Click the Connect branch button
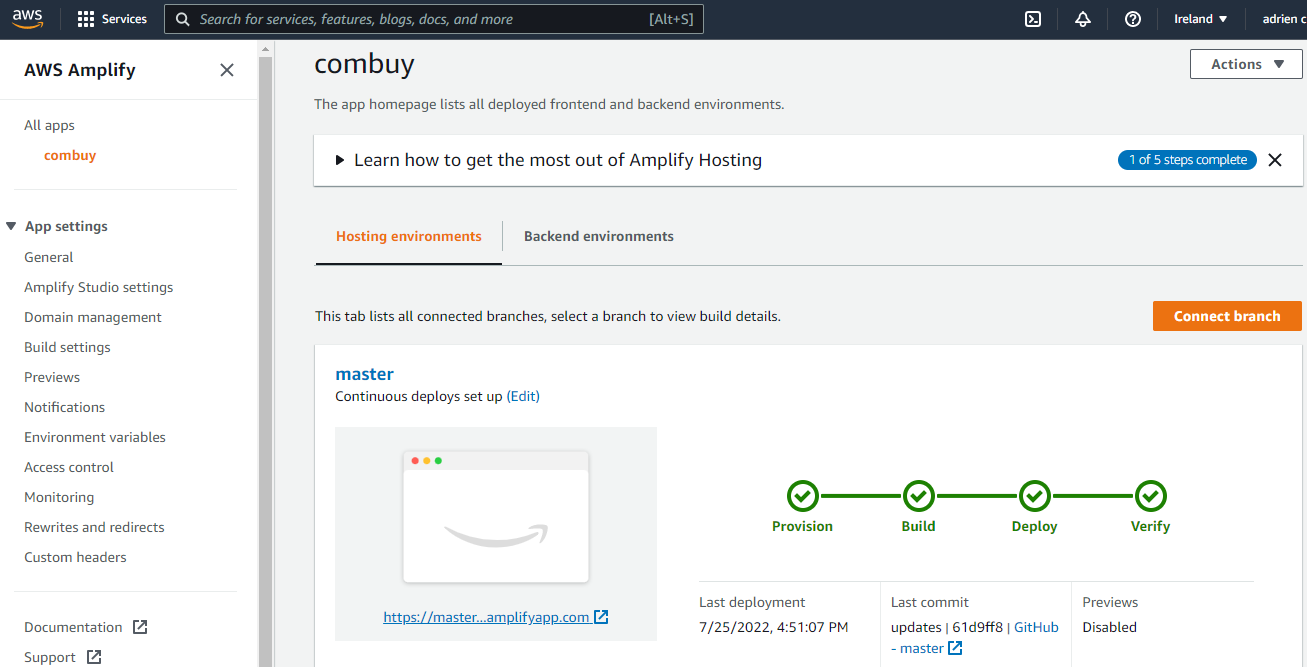The height and width of the screenshot is (667, 1307). point(1227,316)
